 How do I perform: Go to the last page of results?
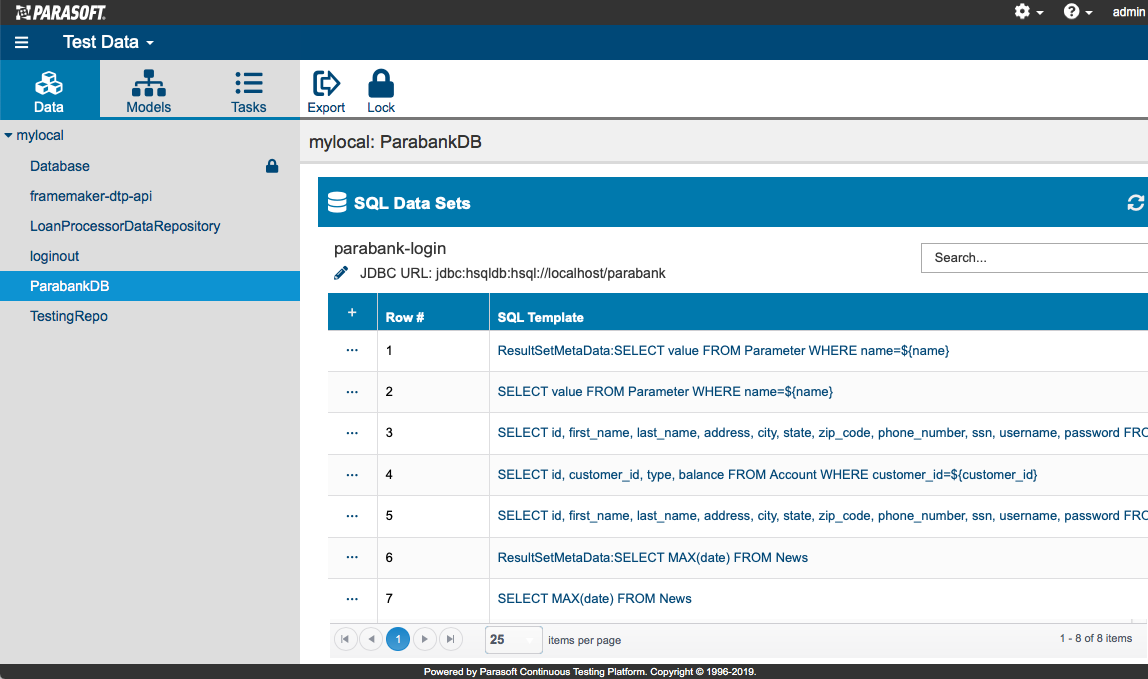[x=451, y=639]
